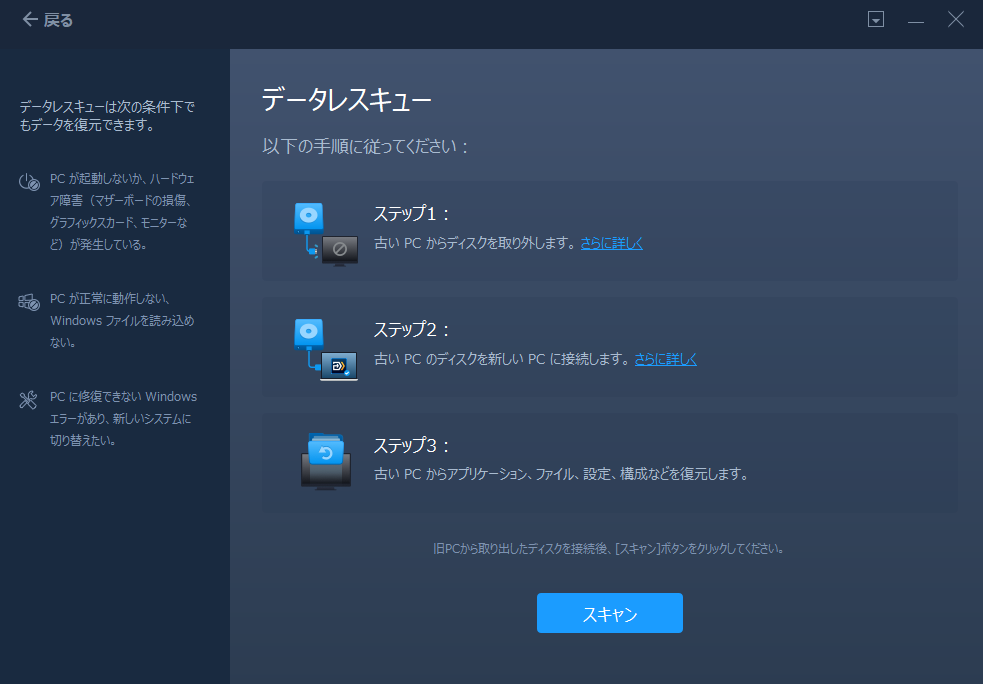Close the data rescue window
Screen dimensions: 983x684
click(x=955, y=19)
